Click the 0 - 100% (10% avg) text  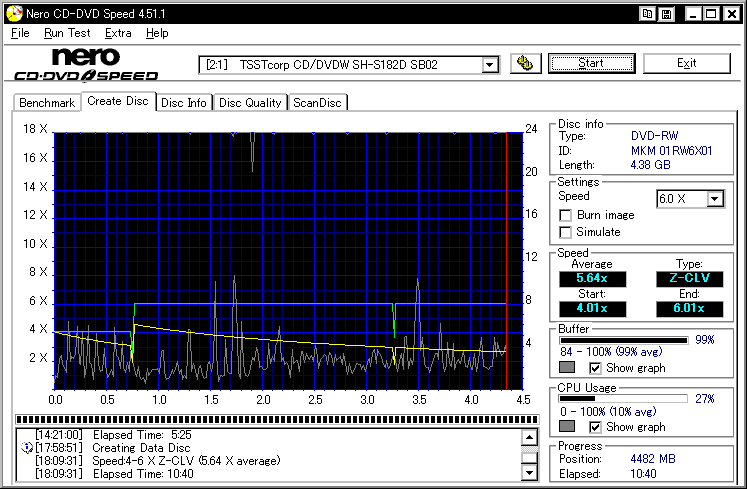coord(608,411)
